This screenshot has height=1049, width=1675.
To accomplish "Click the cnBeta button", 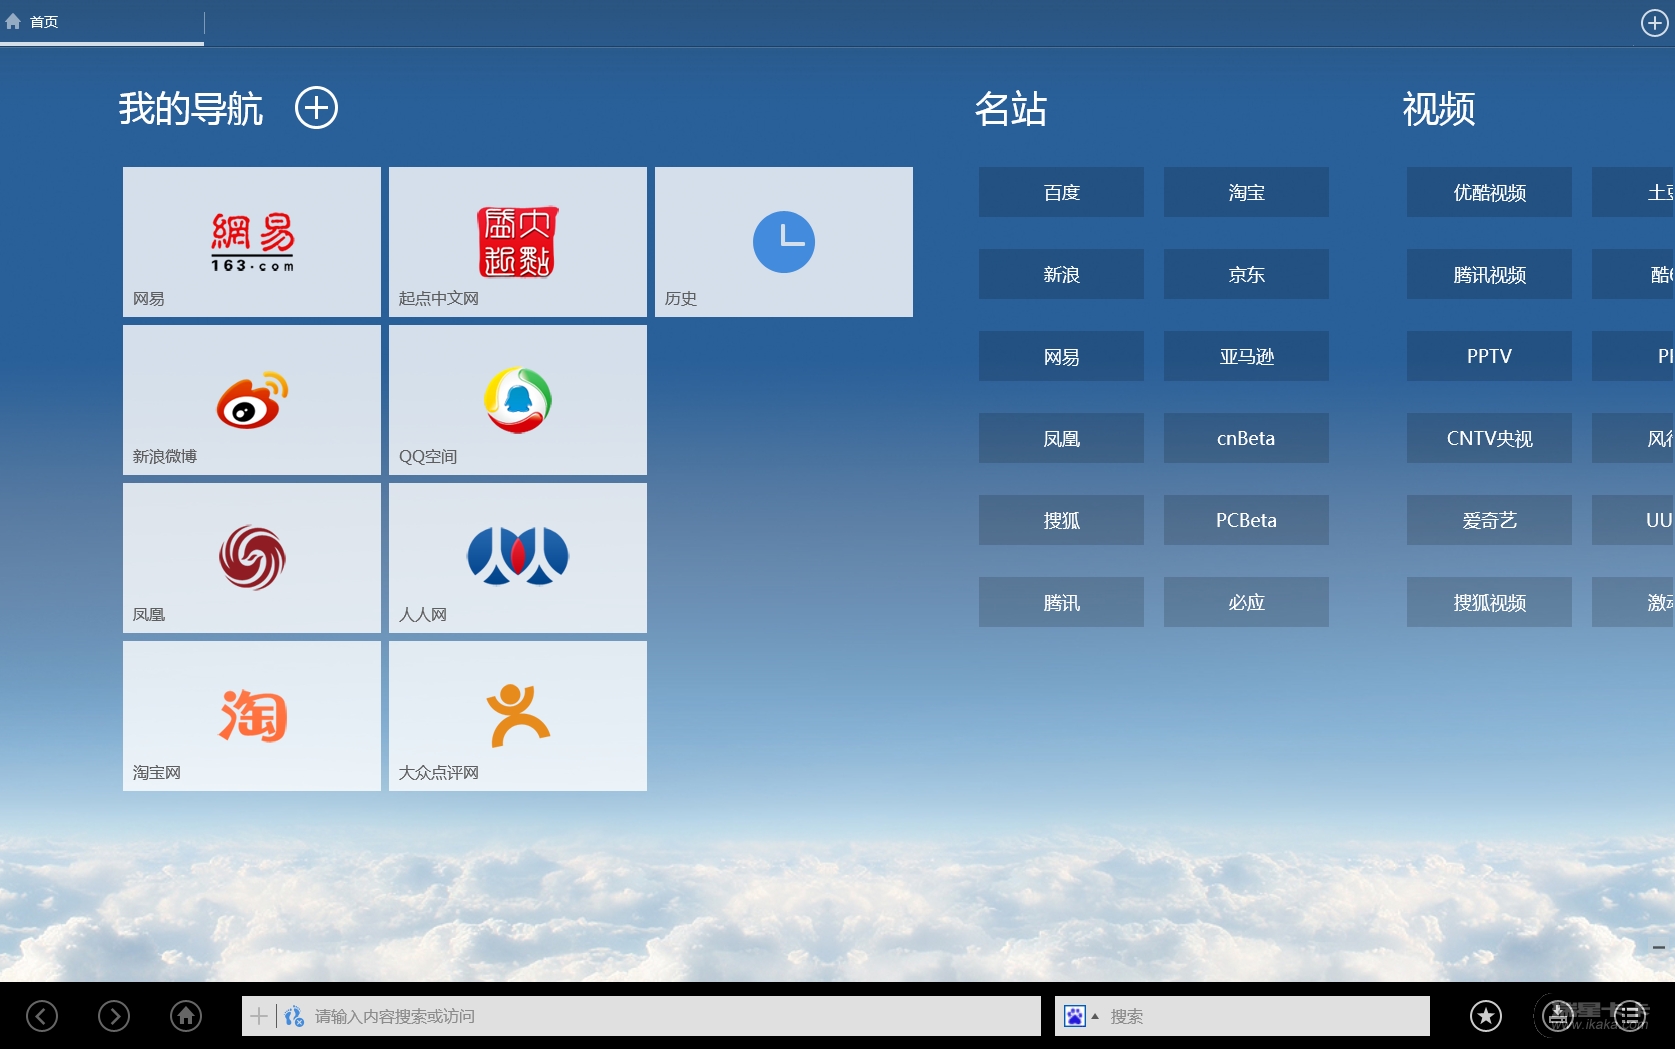I will pyautogui.click(x=1246, y=438).
